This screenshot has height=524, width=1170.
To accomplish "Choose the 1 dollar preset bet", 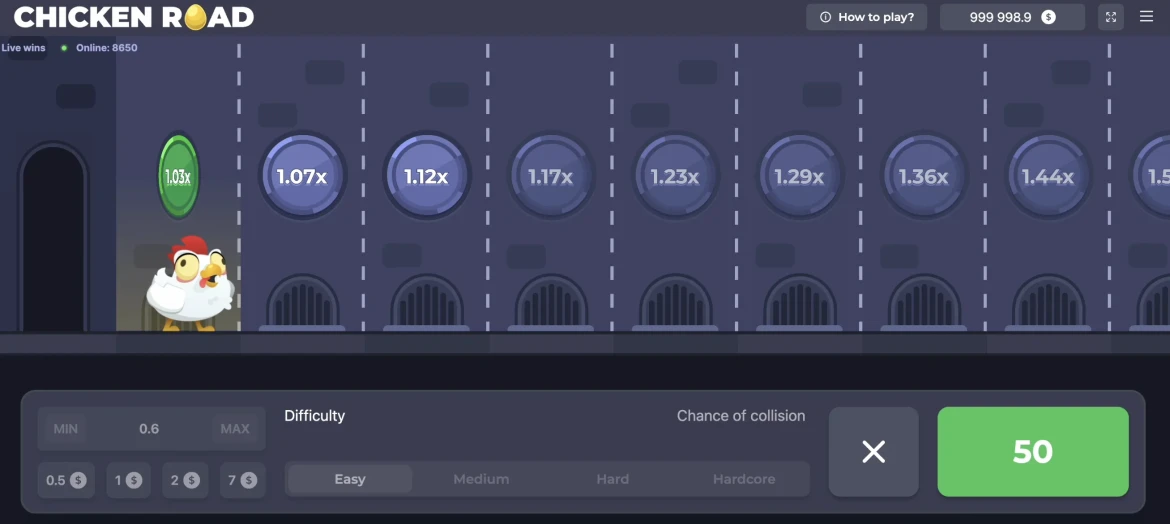I will coord(128,480).
